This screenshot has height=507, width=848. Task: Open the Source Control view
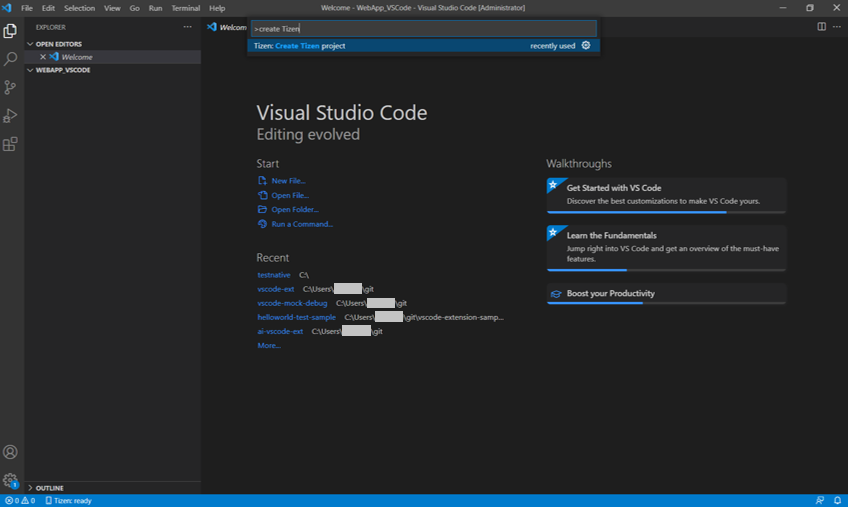pos(11,87)
